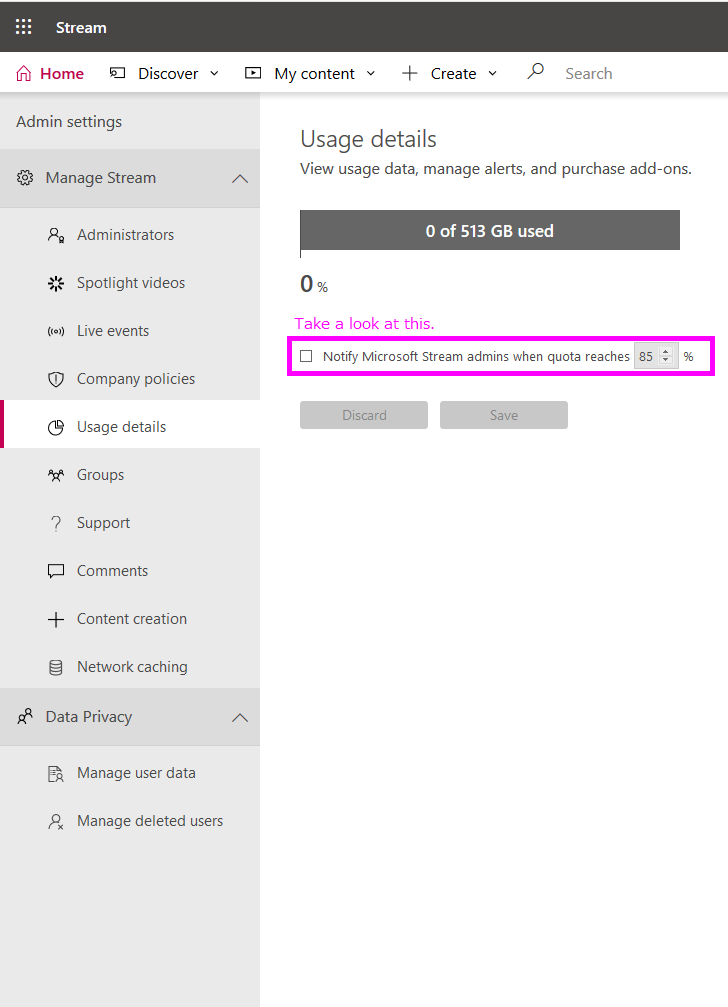Click the Live events broadcast icon
This screenshot has height=1007, width=728.
56,330
